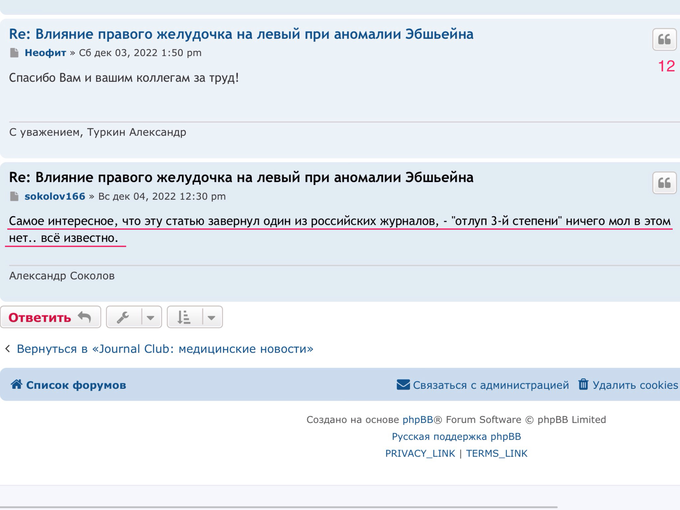Image resolution: width=680 pixels, height=510 pixels.
Task: Return to Journal Club: медицинские новости
Action: (x=165, y=349)
